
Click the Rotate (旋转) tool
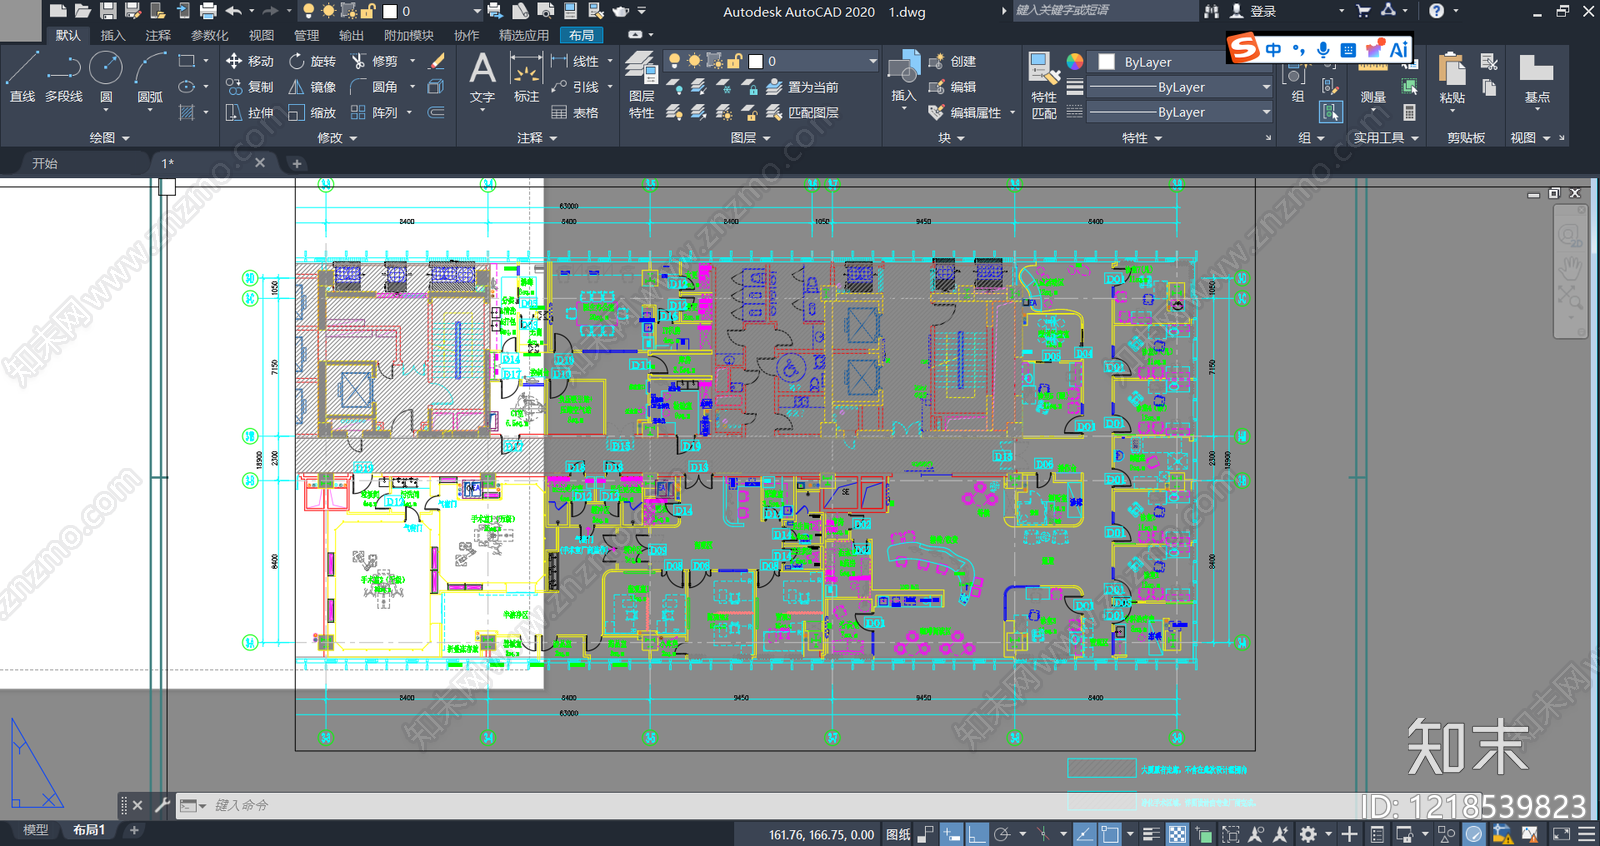pyautogui.click(x=313, y=61)
